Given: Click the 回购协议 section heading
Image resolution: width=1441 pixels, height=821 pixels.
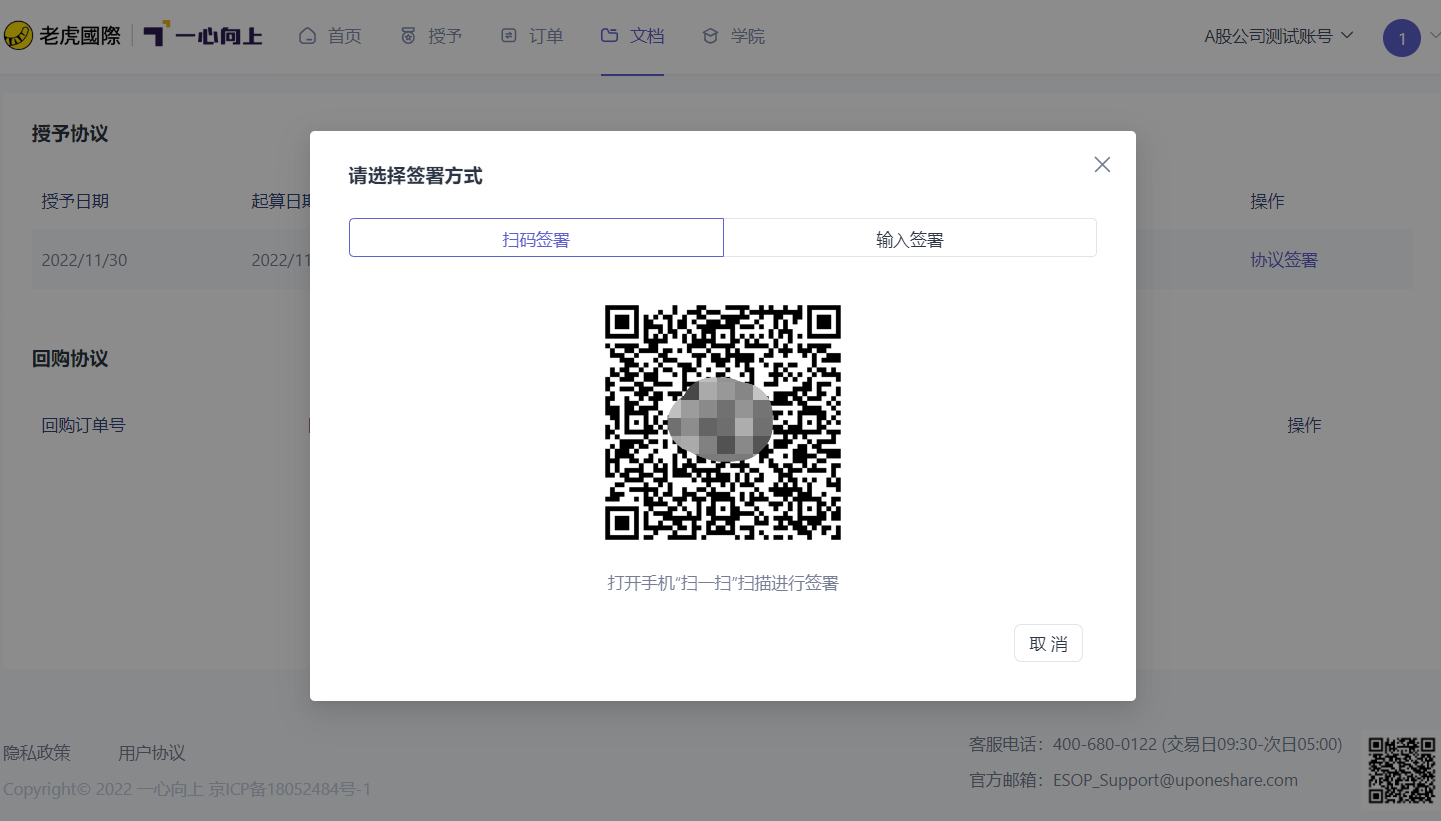Looking at the screenshot, I should point(70,358).
